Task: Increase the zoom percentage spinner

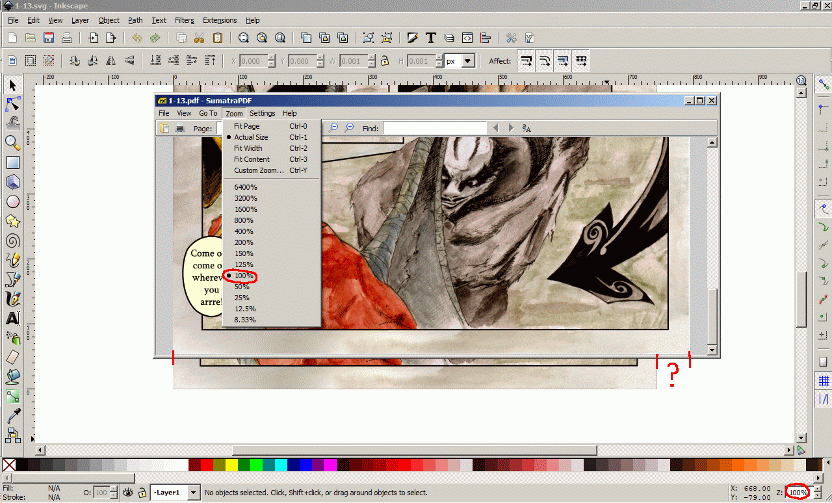Action: click(818, 489)
